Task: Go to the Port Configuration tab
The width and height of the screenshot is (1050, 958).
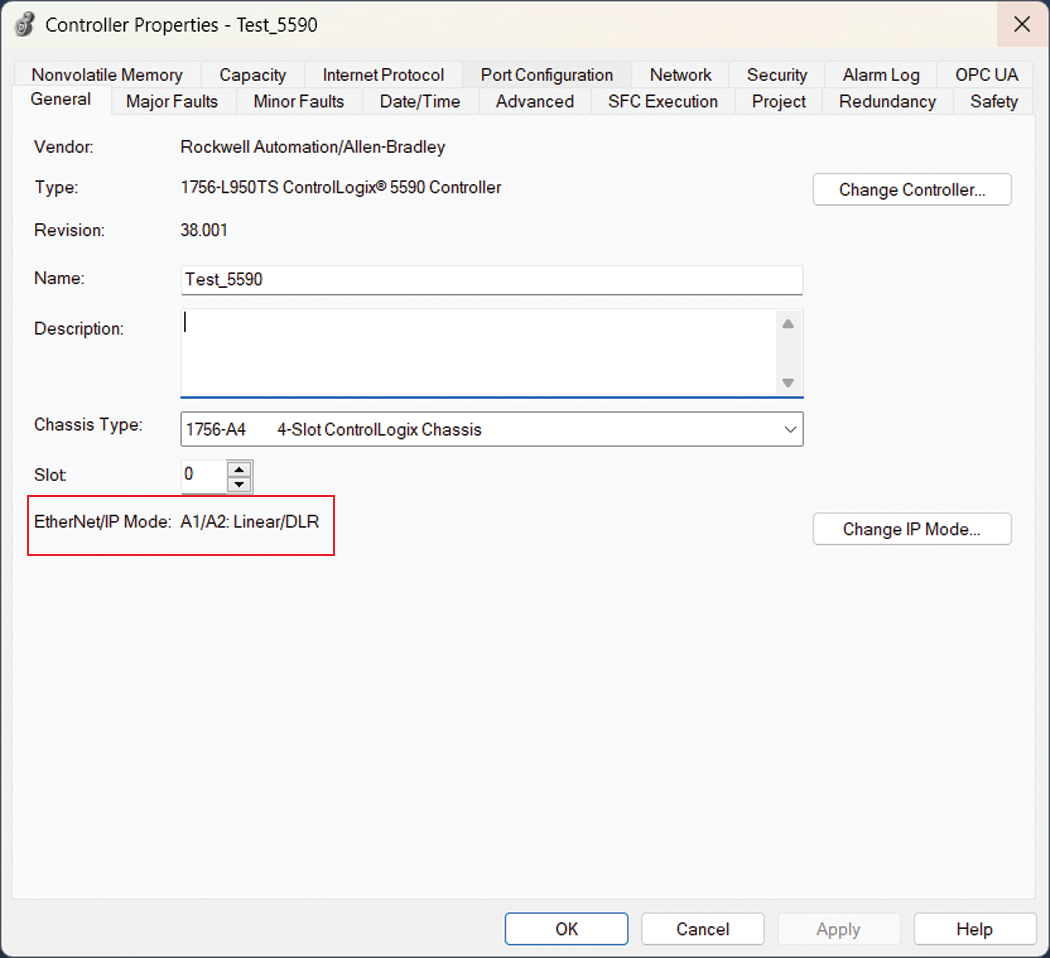Action: point(546,75)
